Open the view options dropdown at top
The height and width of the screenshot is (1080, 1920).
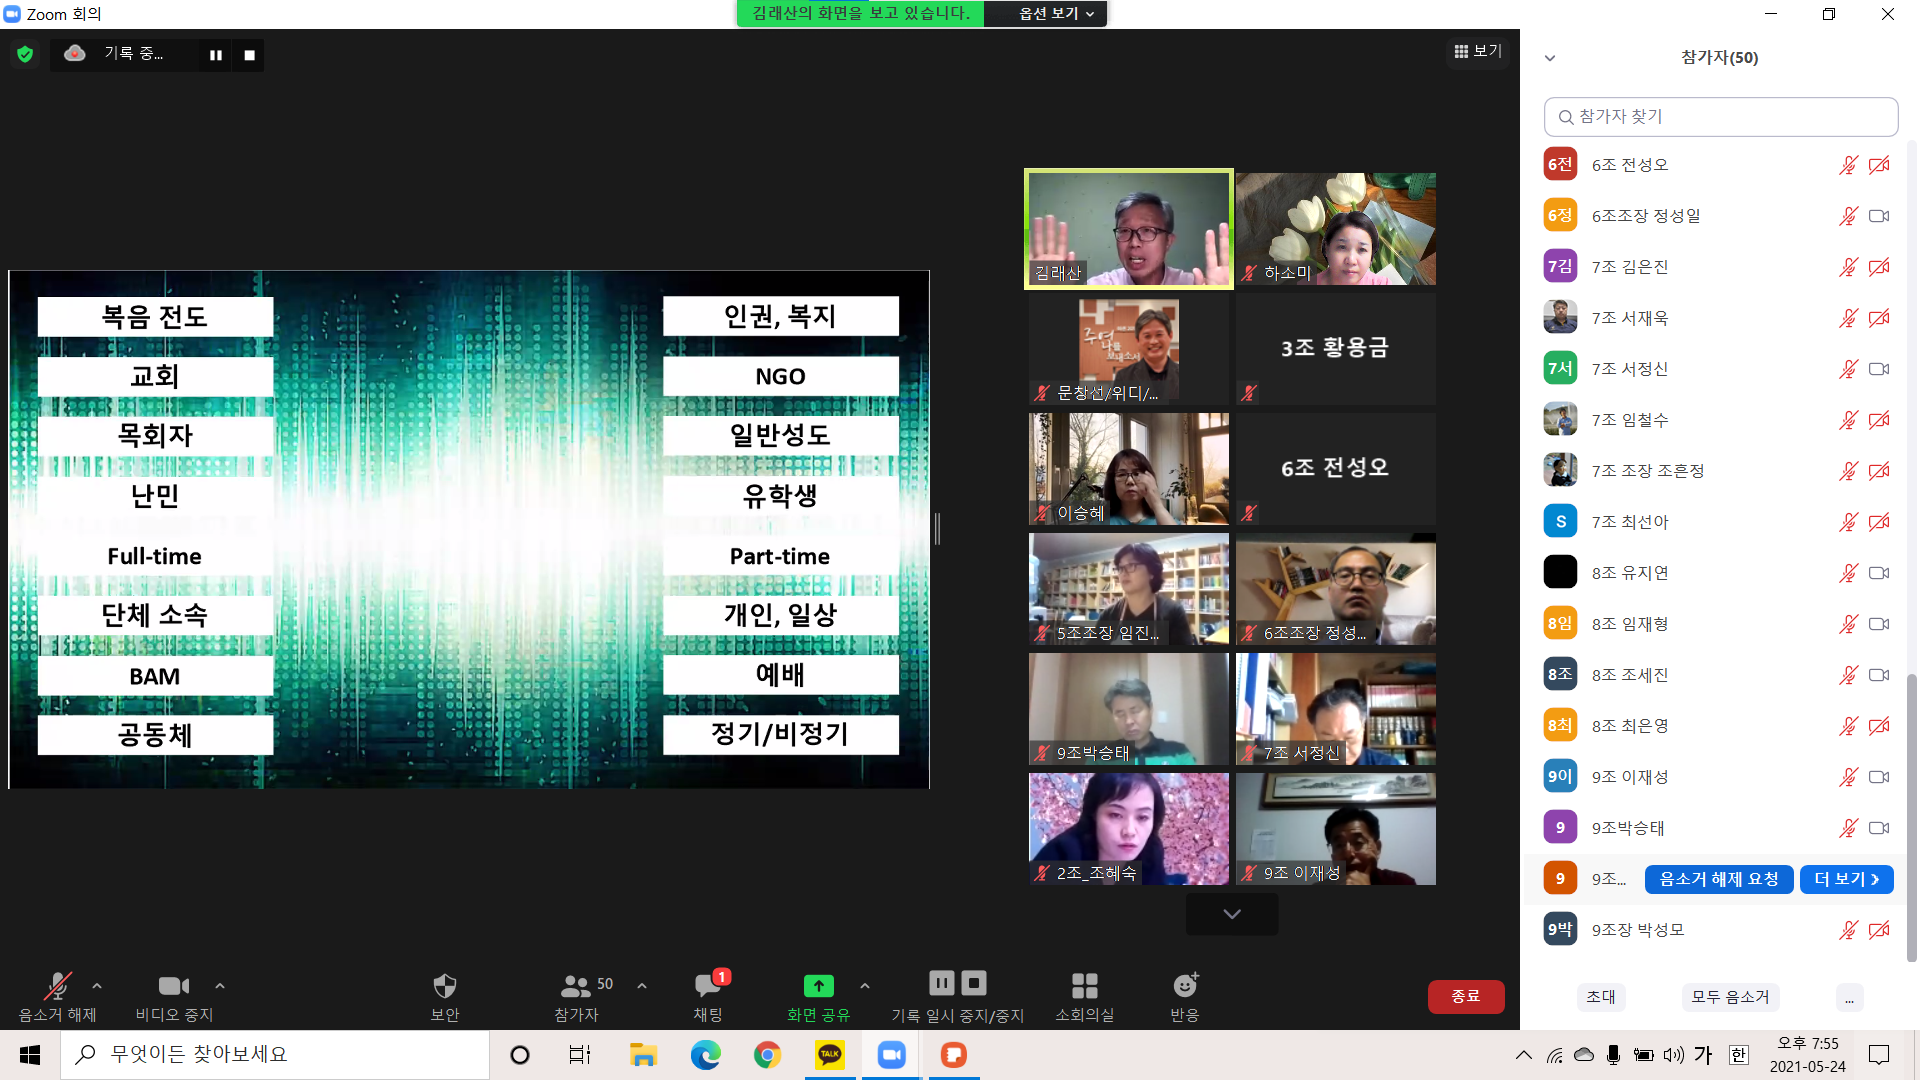(x=1055, y=14)
